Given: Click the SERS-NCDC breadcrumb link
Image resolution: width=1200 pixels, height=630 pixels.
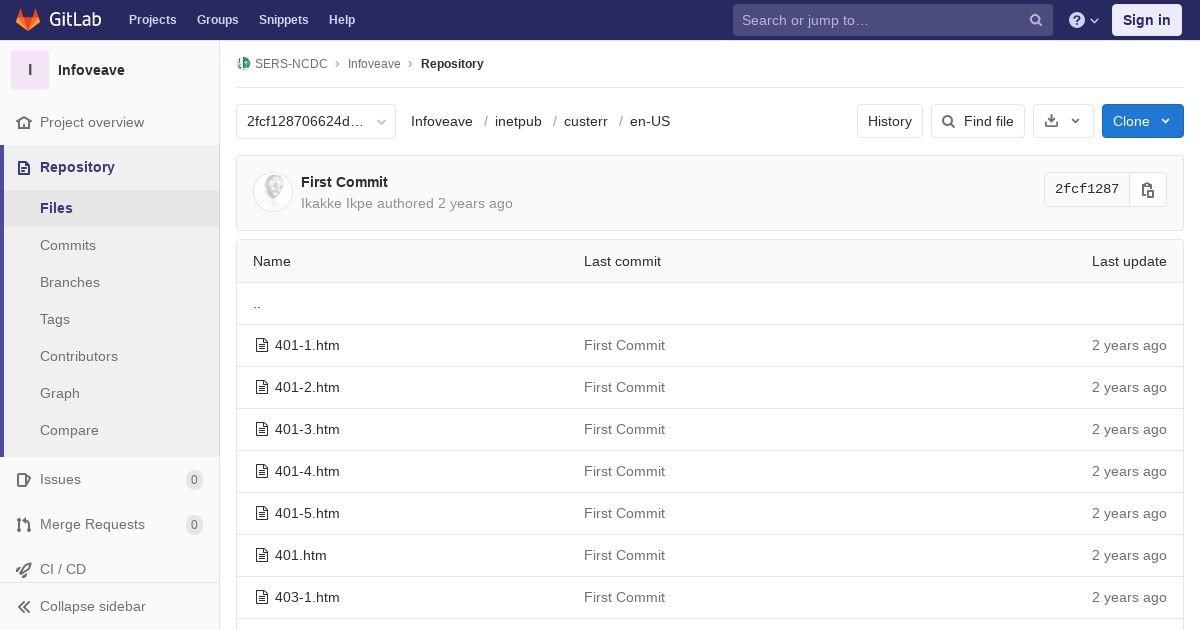Looking at the screenshot, I should [291, 64].
